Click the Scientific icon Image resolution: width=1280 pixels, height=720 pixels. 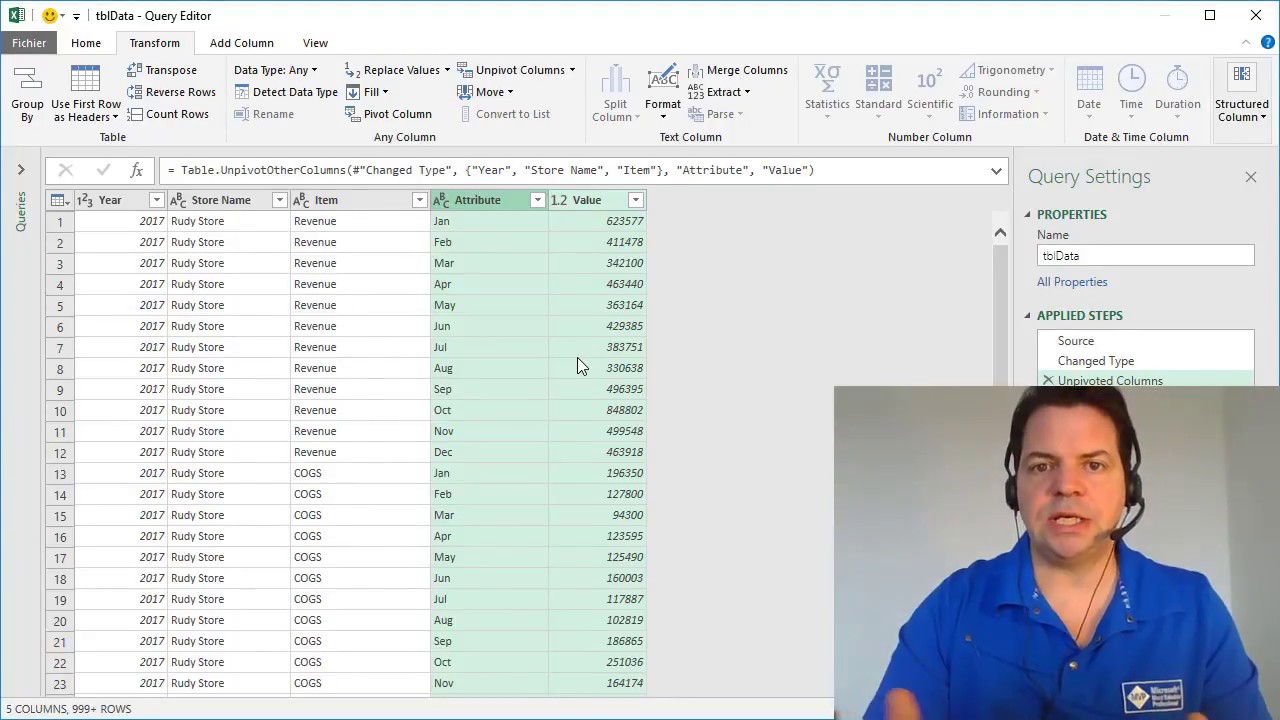(x=929, y=78)
